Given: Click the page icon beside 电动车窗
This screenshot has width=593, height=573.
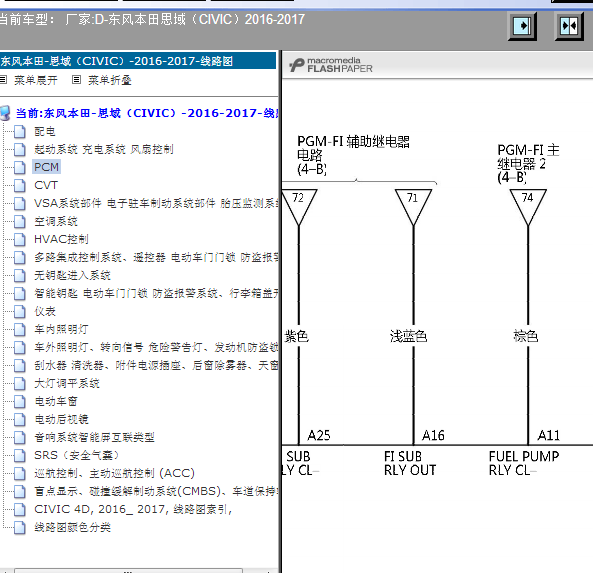Looking at the screenshot, I should point(20,402).
